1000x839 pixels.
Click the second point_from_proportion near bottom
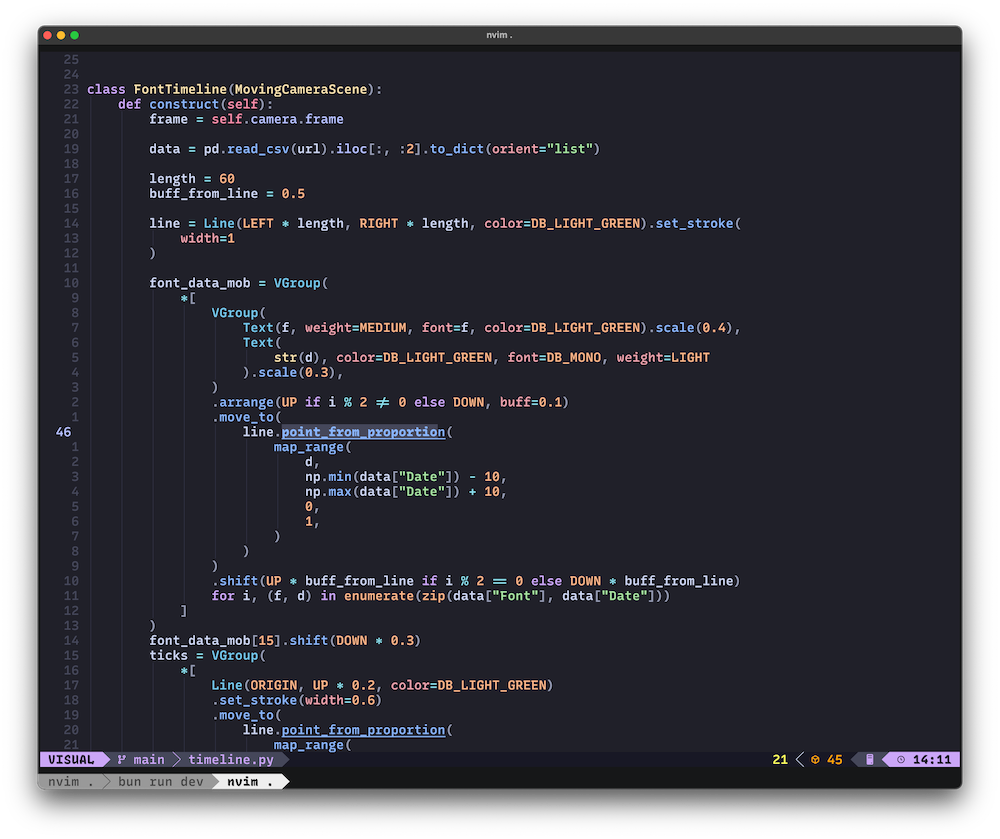tap(364, 729)
